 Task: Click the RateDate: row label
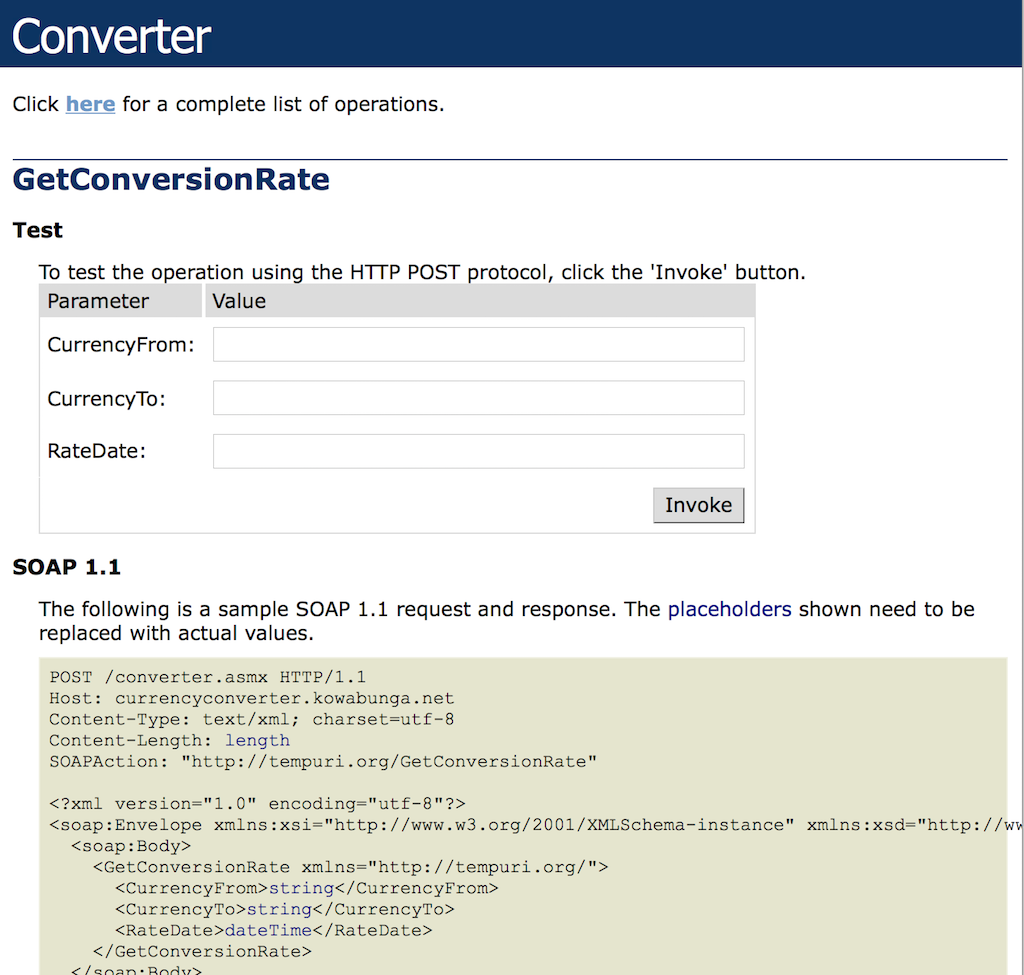pyautogui.click(x=98, y=451)
